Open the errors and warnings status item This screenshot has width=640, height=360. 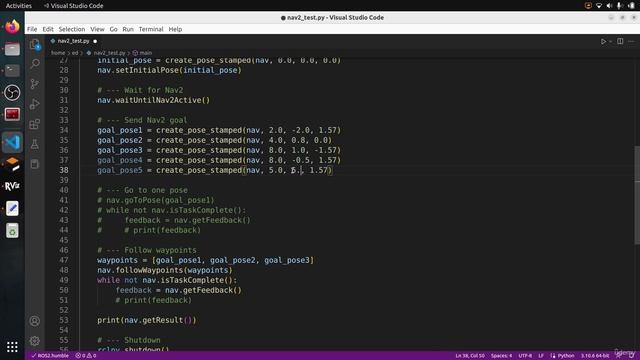tap(86, 356)
